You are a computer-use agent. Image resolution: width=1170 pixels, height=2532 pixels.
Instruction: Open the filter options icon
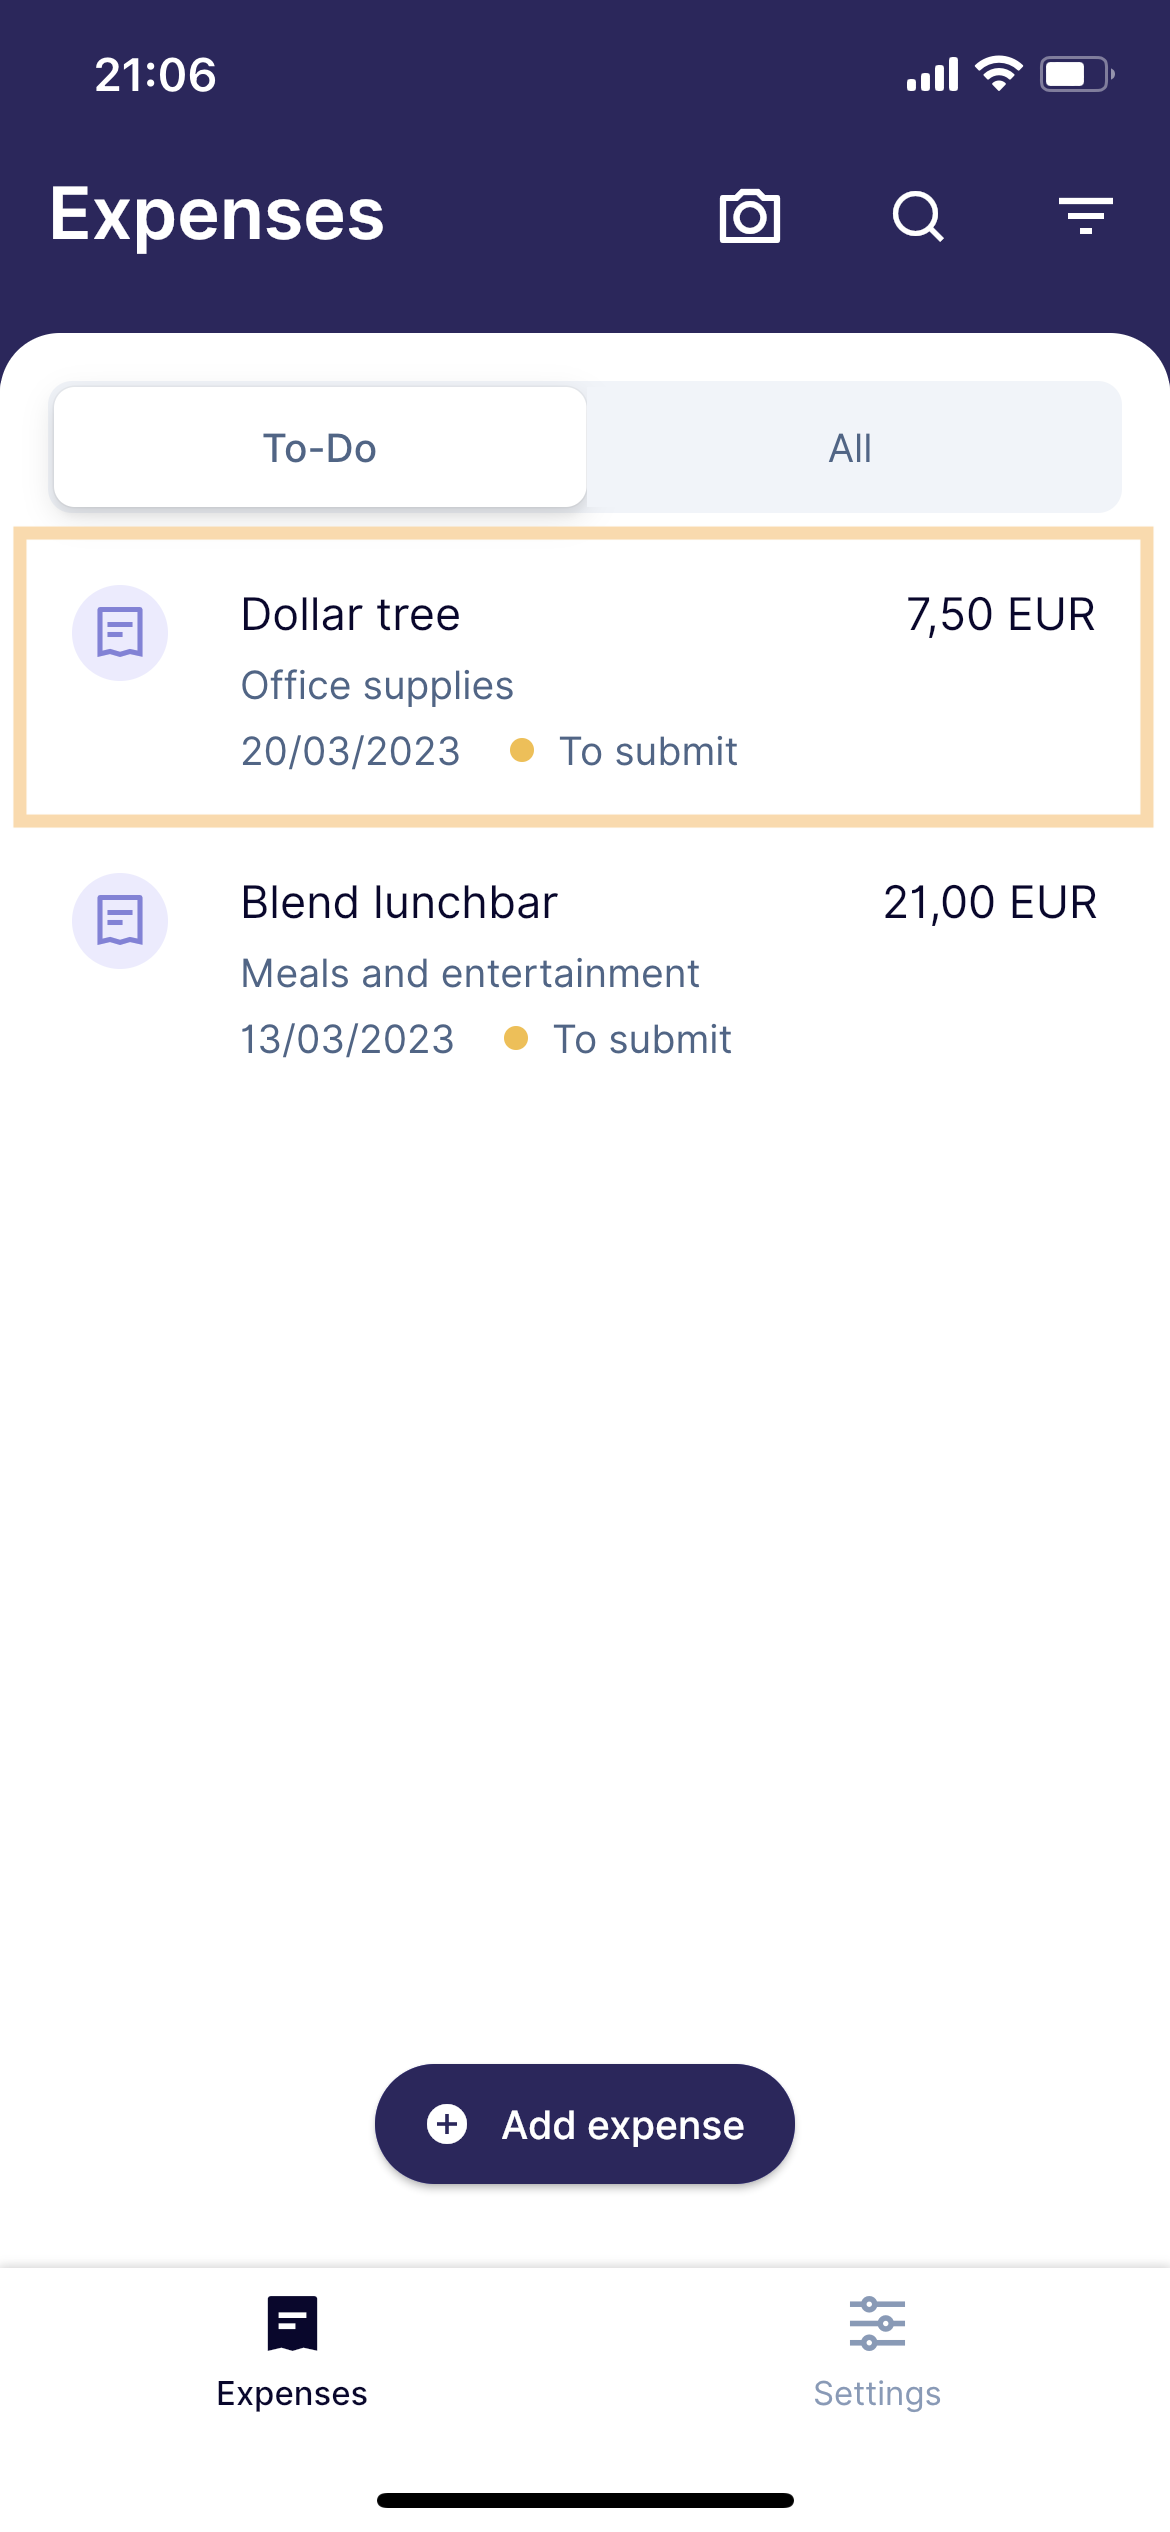(1086, 216)
